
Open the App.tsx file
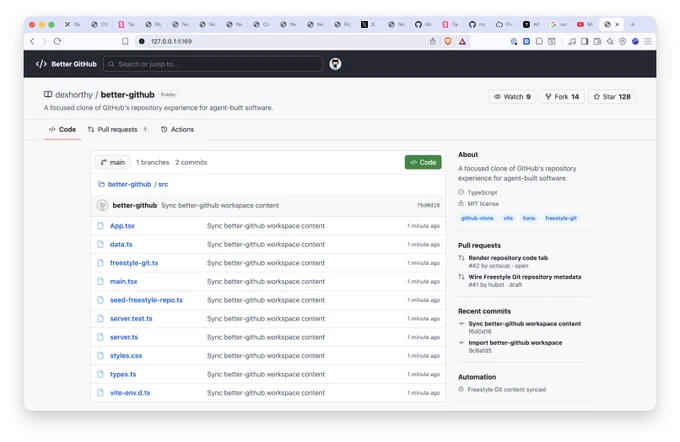pos(122,226)
